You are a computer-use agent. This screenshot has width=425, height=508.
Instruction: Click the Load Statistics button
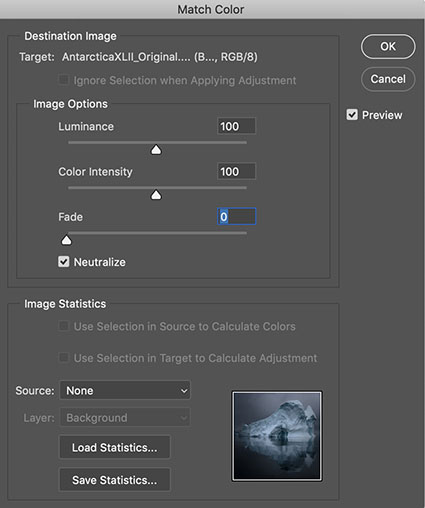(115, 448)
